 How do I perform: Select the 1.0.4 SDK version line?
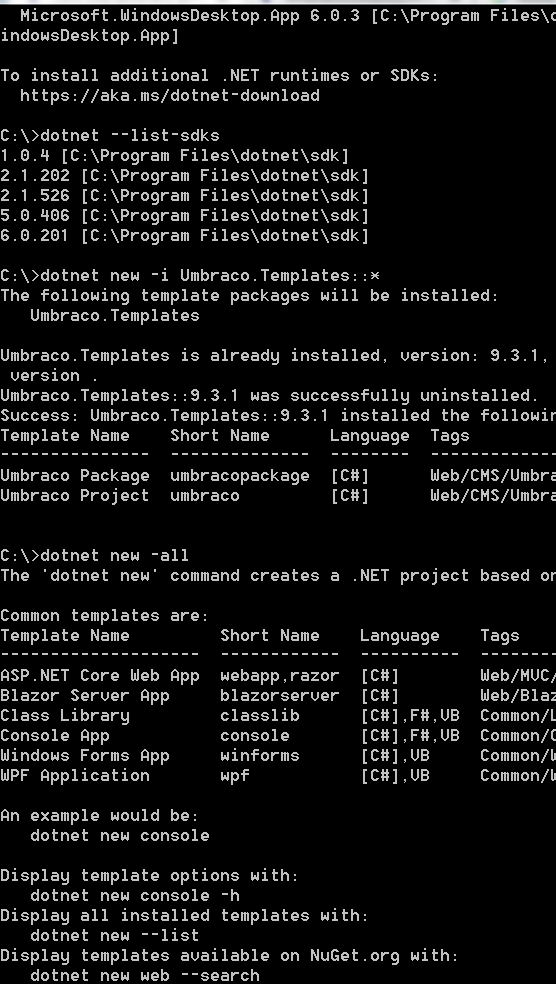pyautogui.click(x=174, y=156)
